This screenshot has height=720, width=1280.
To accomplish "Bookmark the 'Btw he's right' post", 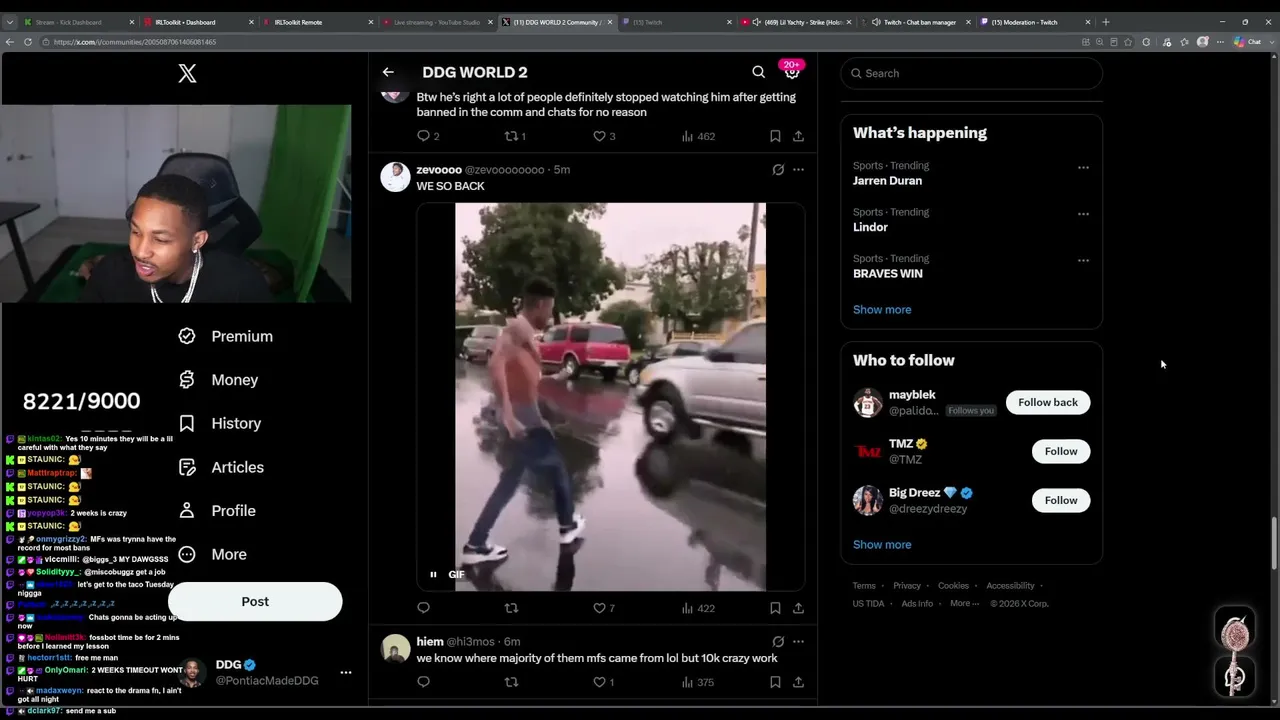I will pyautogui.click(x=775, y=136).
